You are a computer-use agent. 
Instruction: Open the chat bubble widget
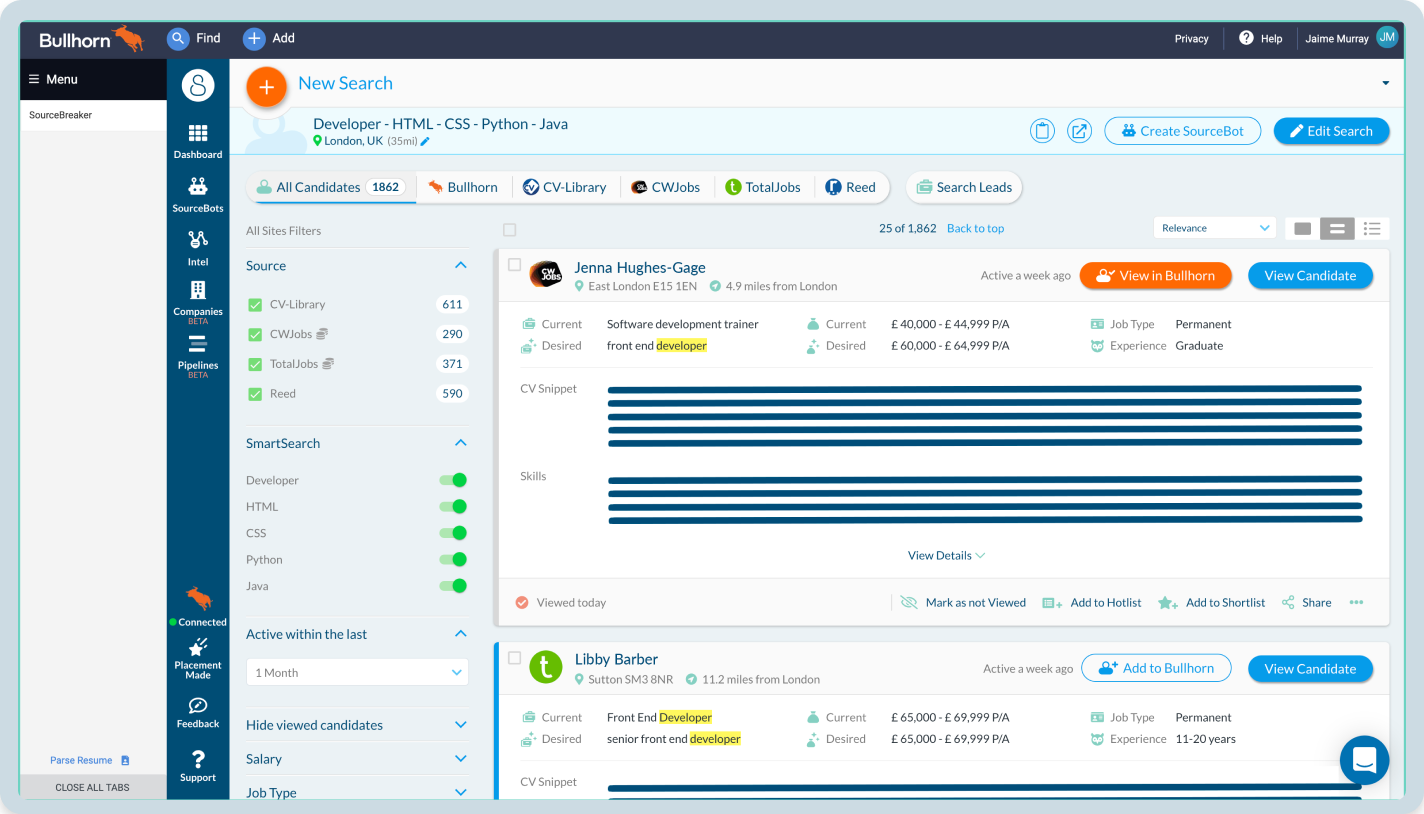pyautogui.click(x=1365, y=760)
